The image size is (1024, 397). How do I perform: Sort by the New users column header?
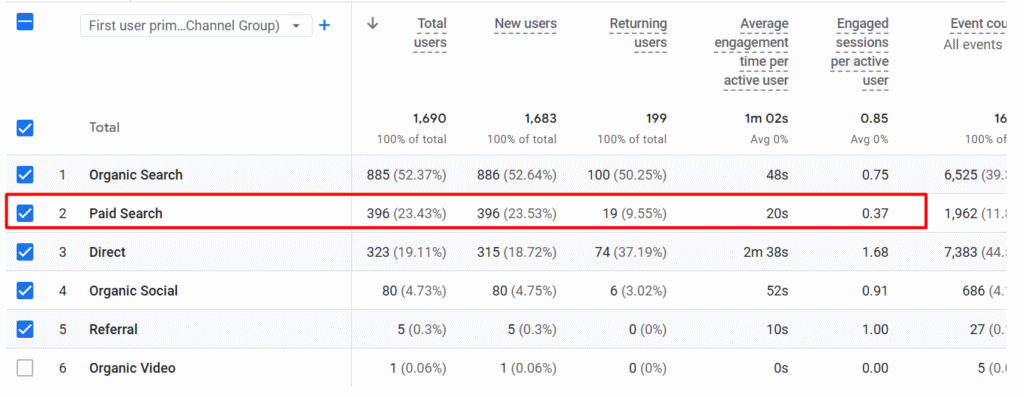(525, 24)
